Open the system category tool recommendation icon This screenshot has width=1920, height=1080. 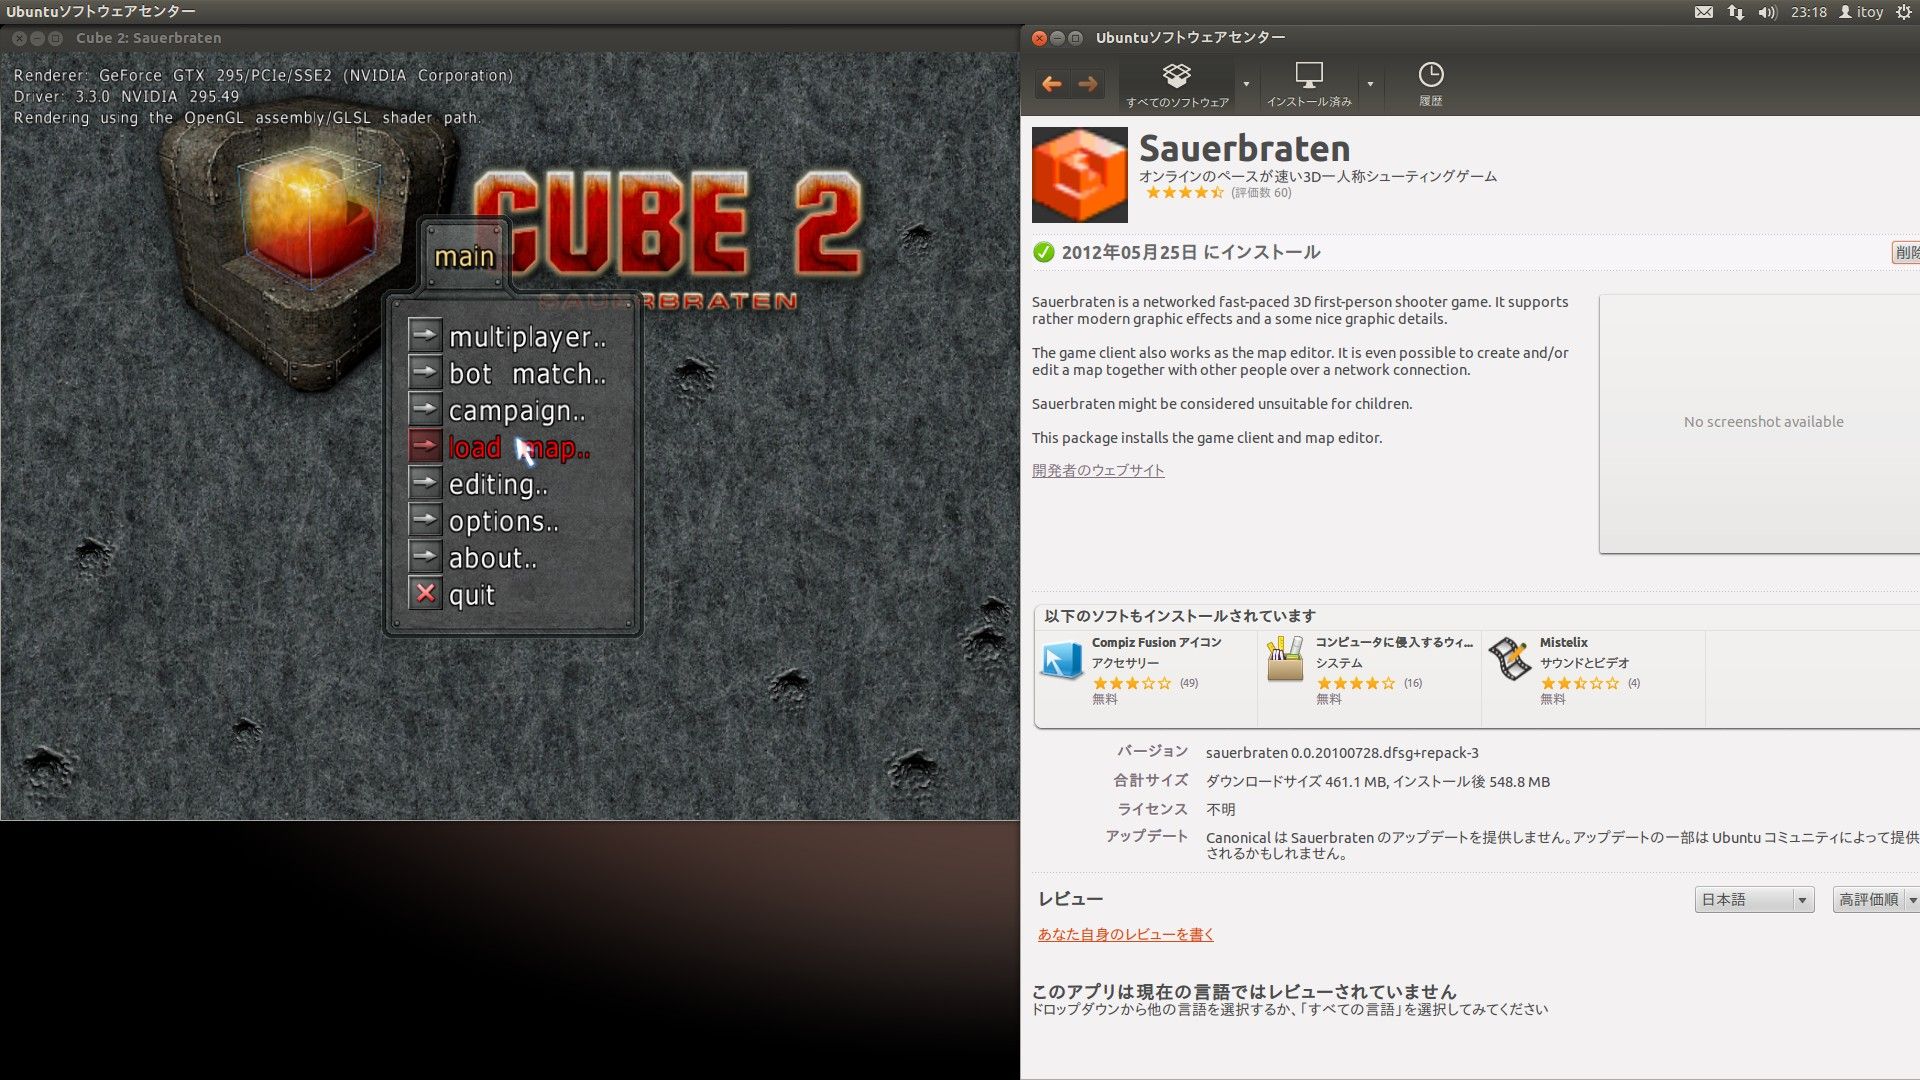1285,661
